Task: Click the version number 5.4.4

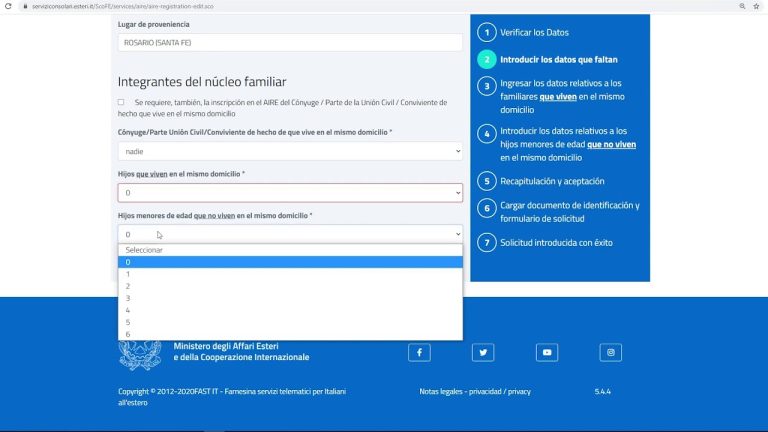Action: tap(602, 391)
